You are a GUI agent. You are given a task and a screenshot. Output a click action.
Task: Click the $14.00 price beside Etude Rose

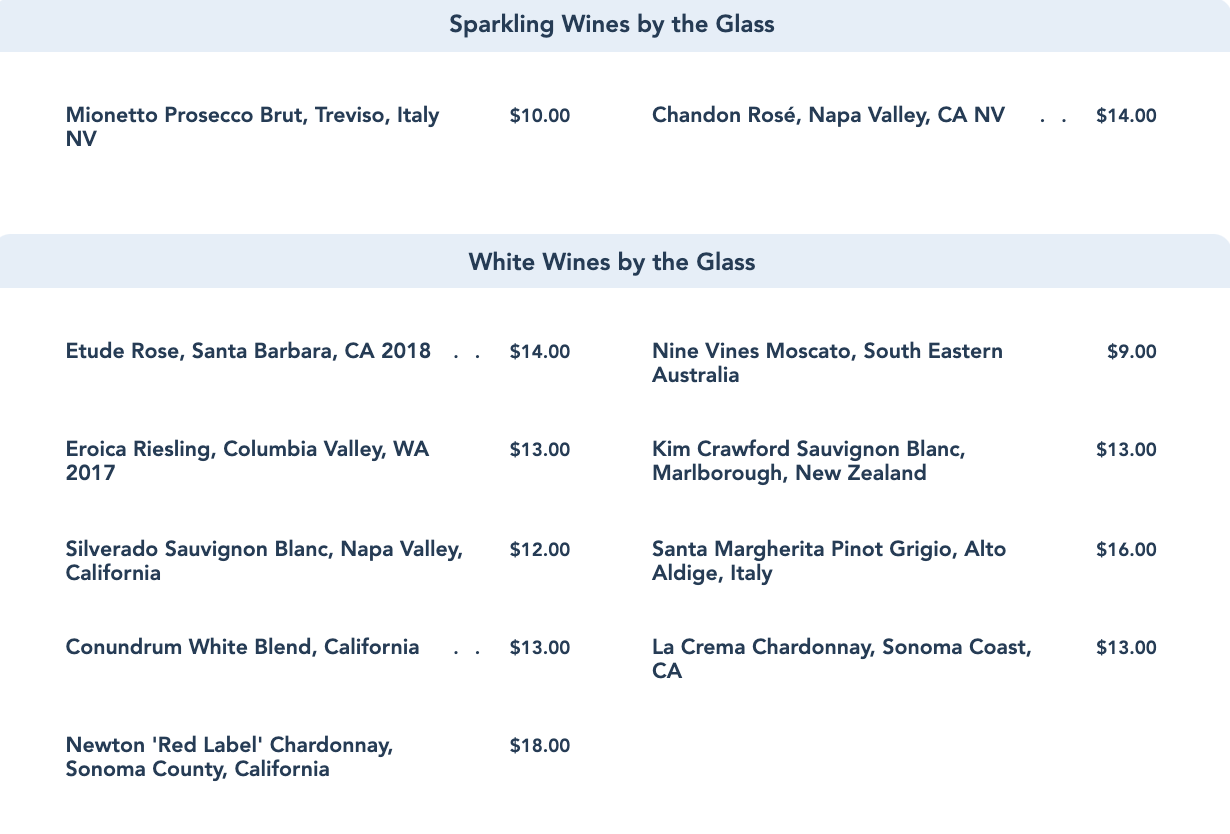pos(540,352)
